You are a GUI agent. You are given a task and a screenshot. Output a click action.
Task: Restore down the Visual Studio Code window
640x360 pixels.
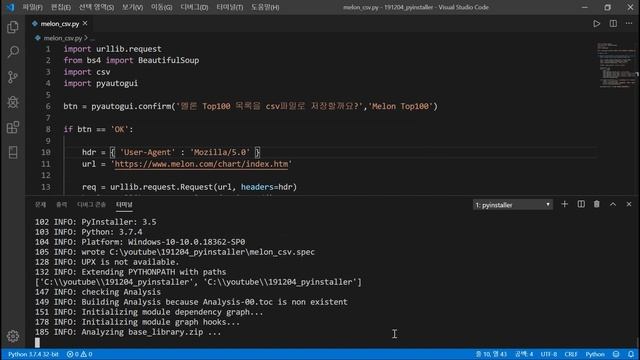coord(607,7)
